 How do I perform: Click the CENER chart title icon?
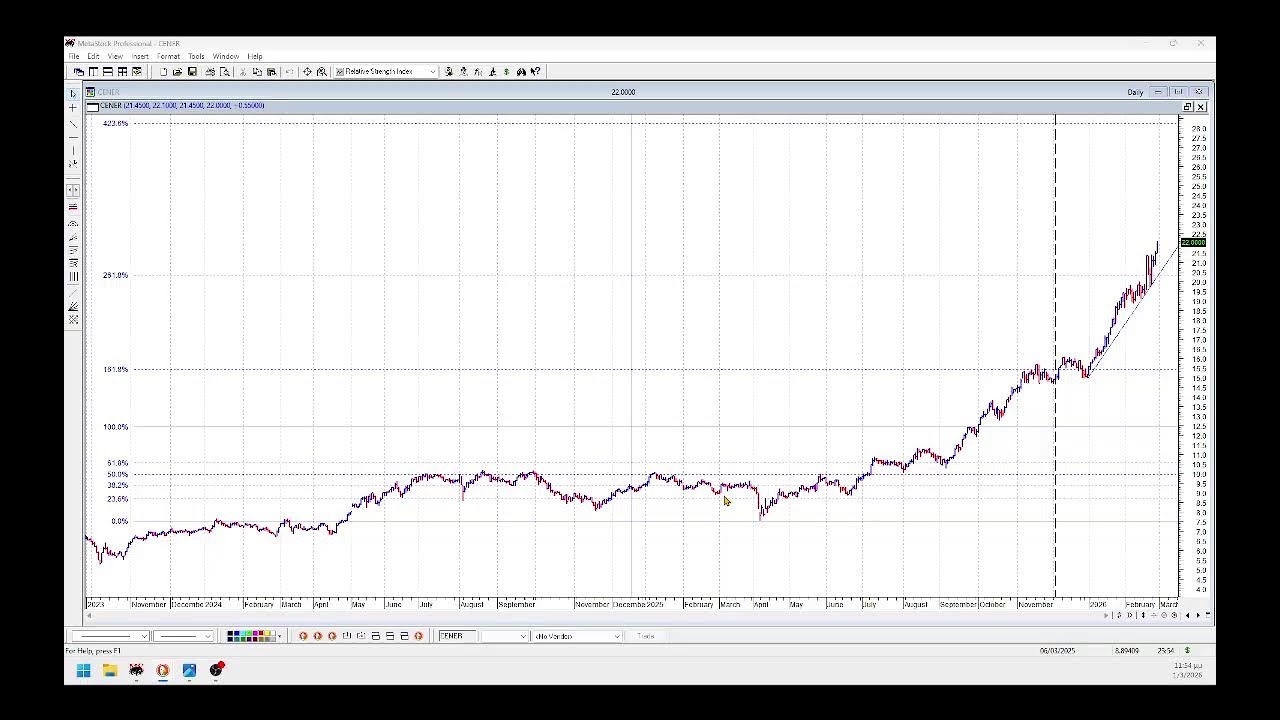(x=90, y=92)
